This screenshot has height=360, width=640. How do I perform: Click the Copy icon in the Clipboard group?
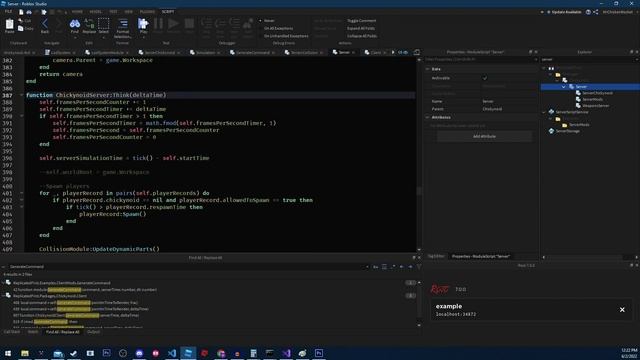(26, 29)
